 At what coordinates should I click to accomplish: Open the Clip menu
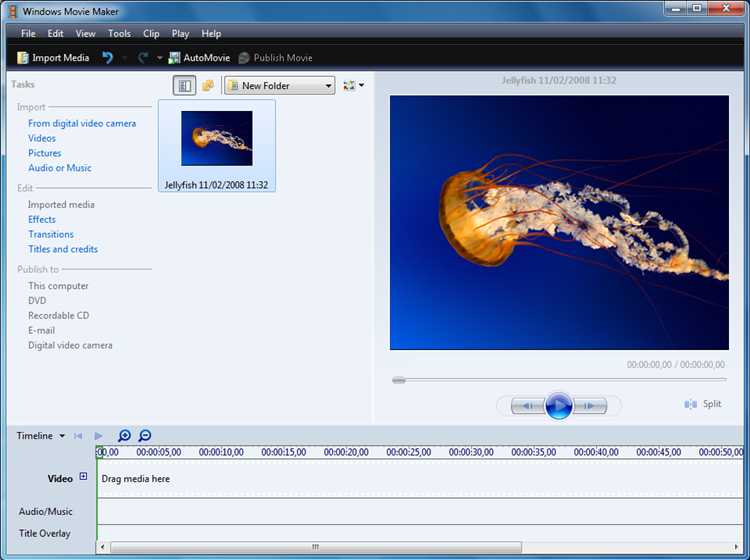[151, 33]
